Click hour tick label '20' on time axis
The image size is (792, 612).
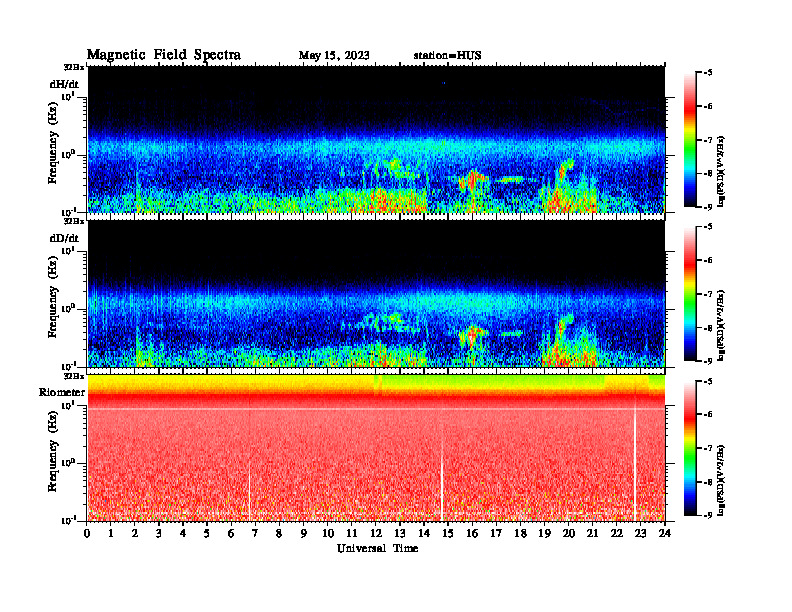569,534
